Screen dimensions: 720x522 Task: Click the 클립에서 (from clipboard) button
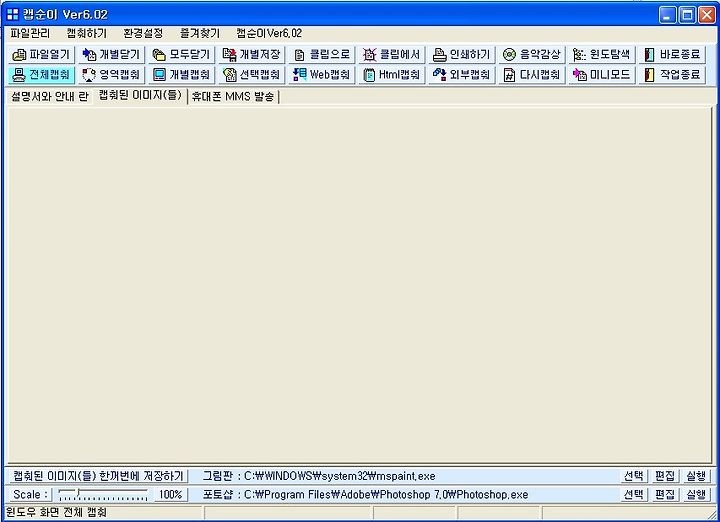[x=391, y=55]
